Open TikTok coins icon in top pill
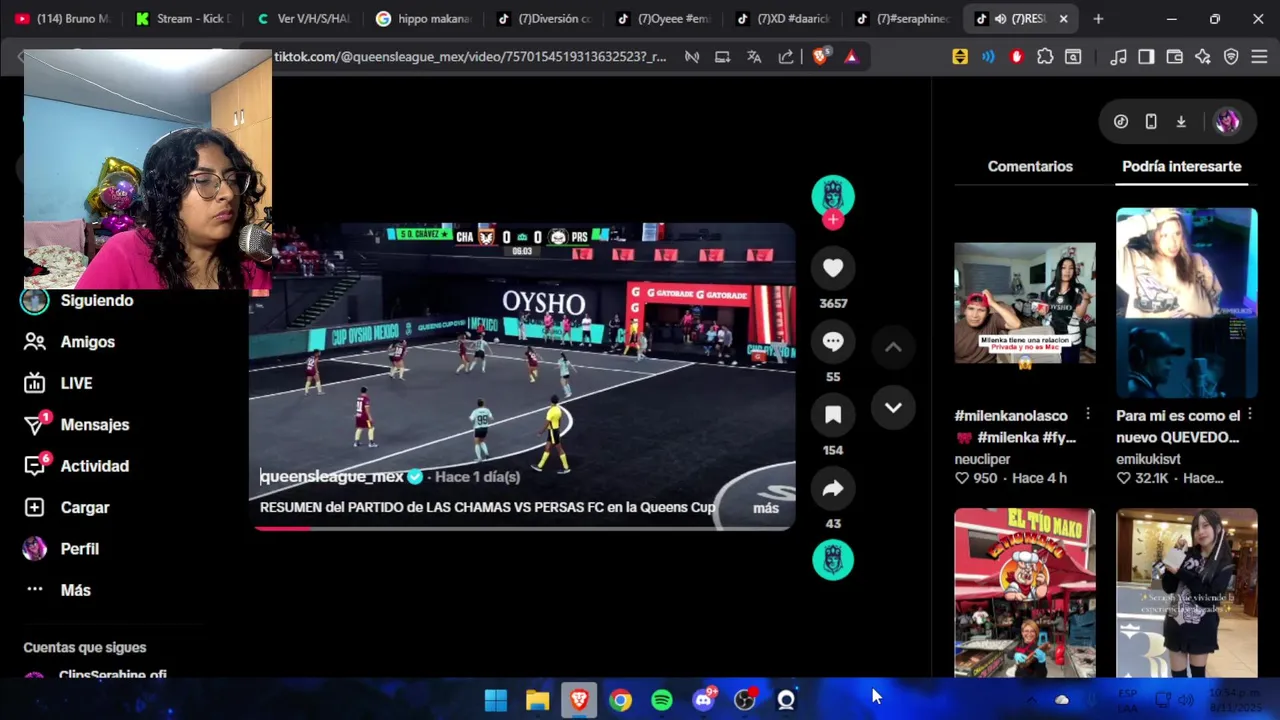The image size is (1280, 720). 1121,122
